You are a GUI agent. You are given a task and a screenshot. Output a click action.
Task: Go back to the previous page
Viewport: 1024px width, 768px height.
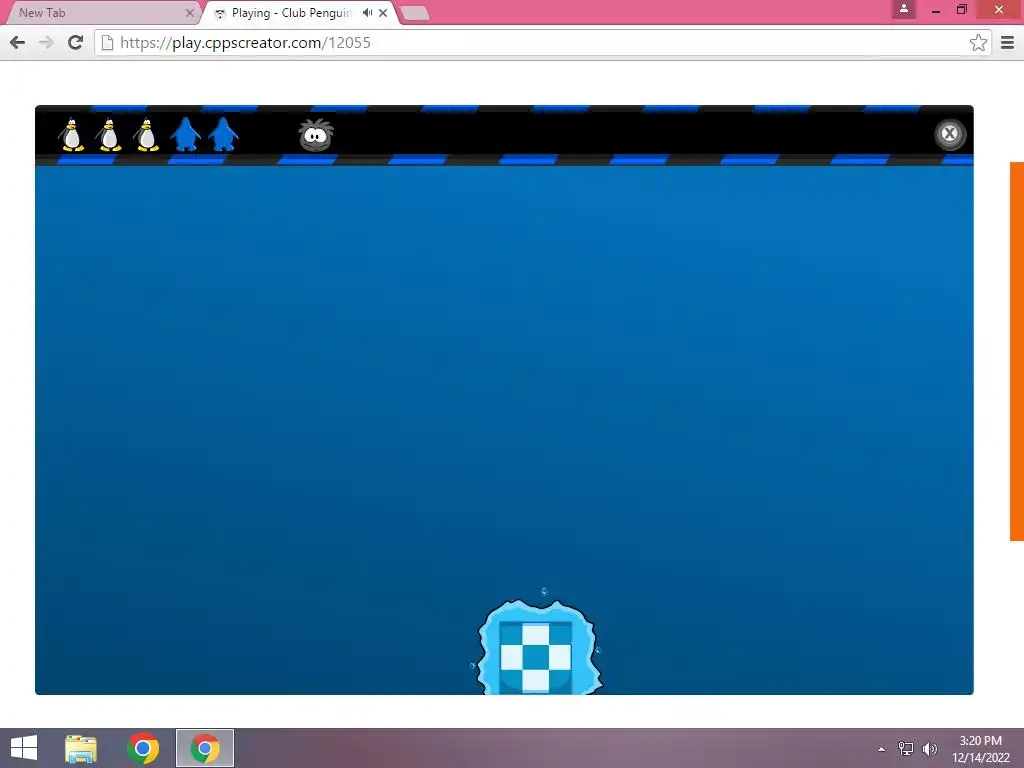[x=18, y=42]
